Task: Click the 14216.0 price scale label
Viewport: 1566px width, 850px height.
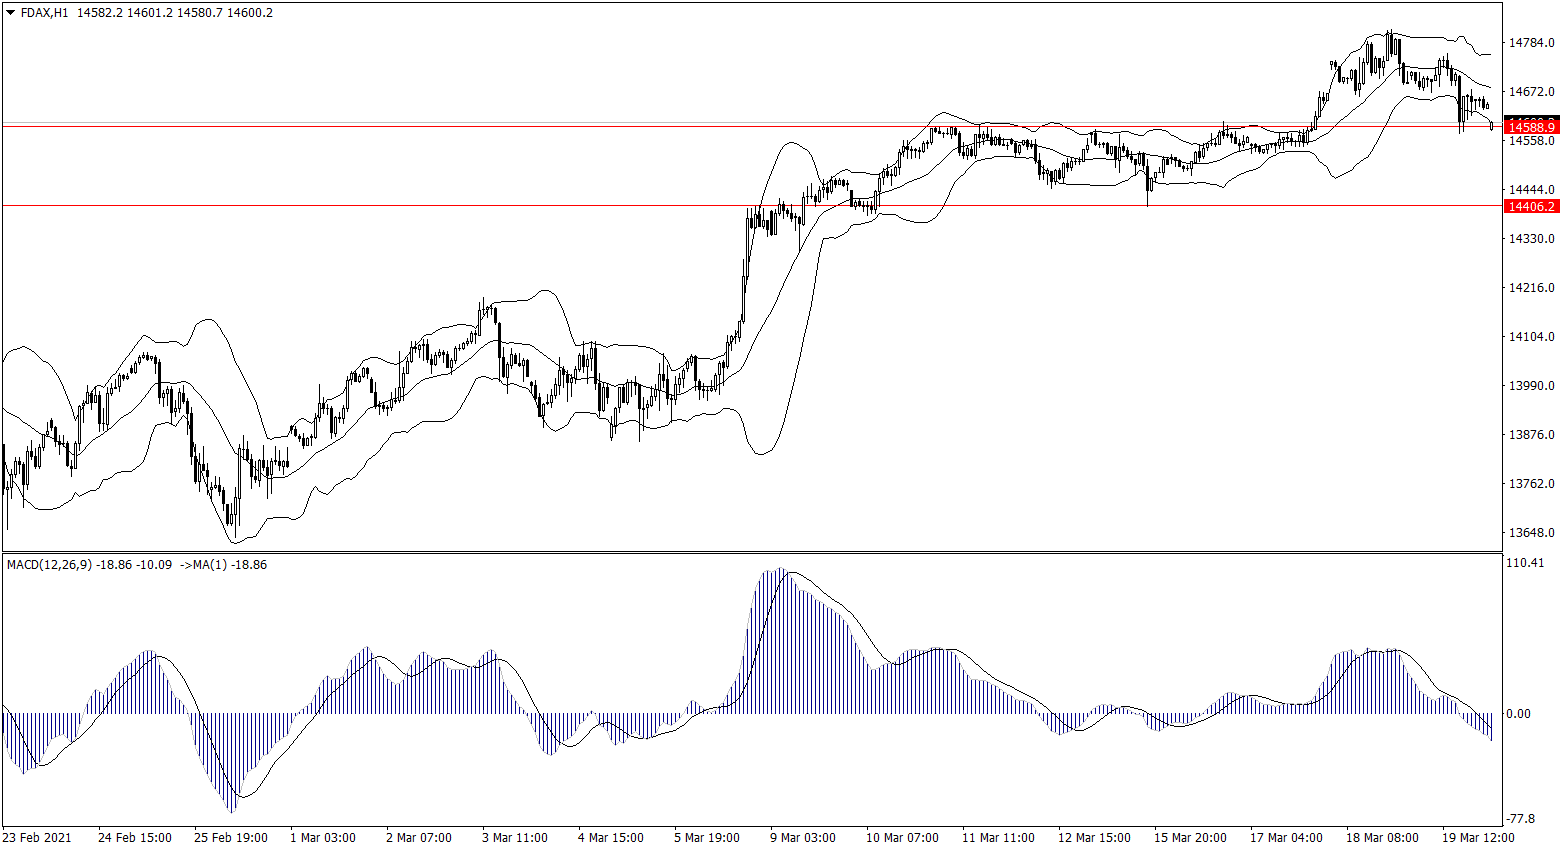Action: tap(1531, 288)
